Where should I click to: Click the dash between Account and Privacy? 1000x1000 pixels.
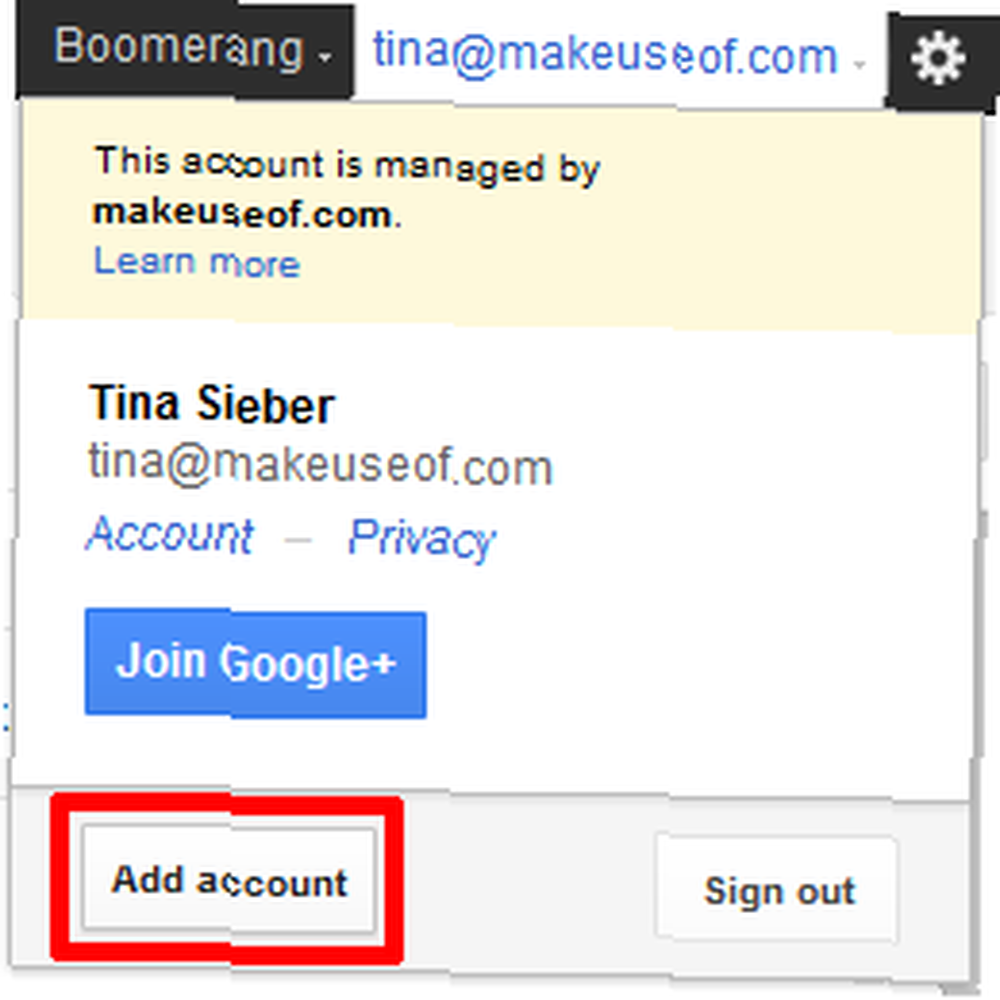point(298,541)
